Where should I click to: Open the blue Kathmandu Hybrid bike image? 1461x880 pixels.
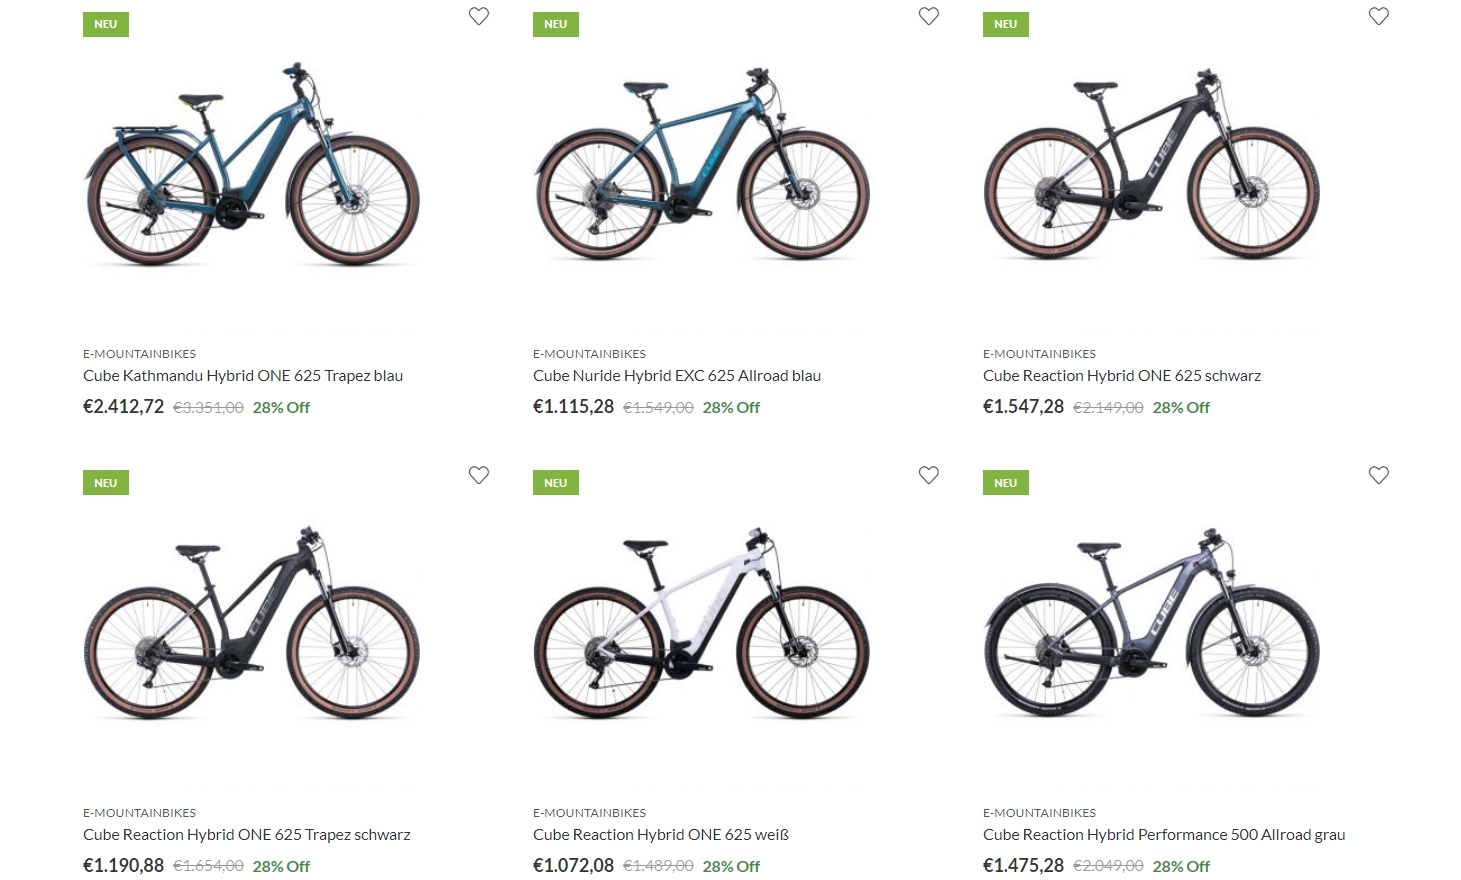[252, 164]
